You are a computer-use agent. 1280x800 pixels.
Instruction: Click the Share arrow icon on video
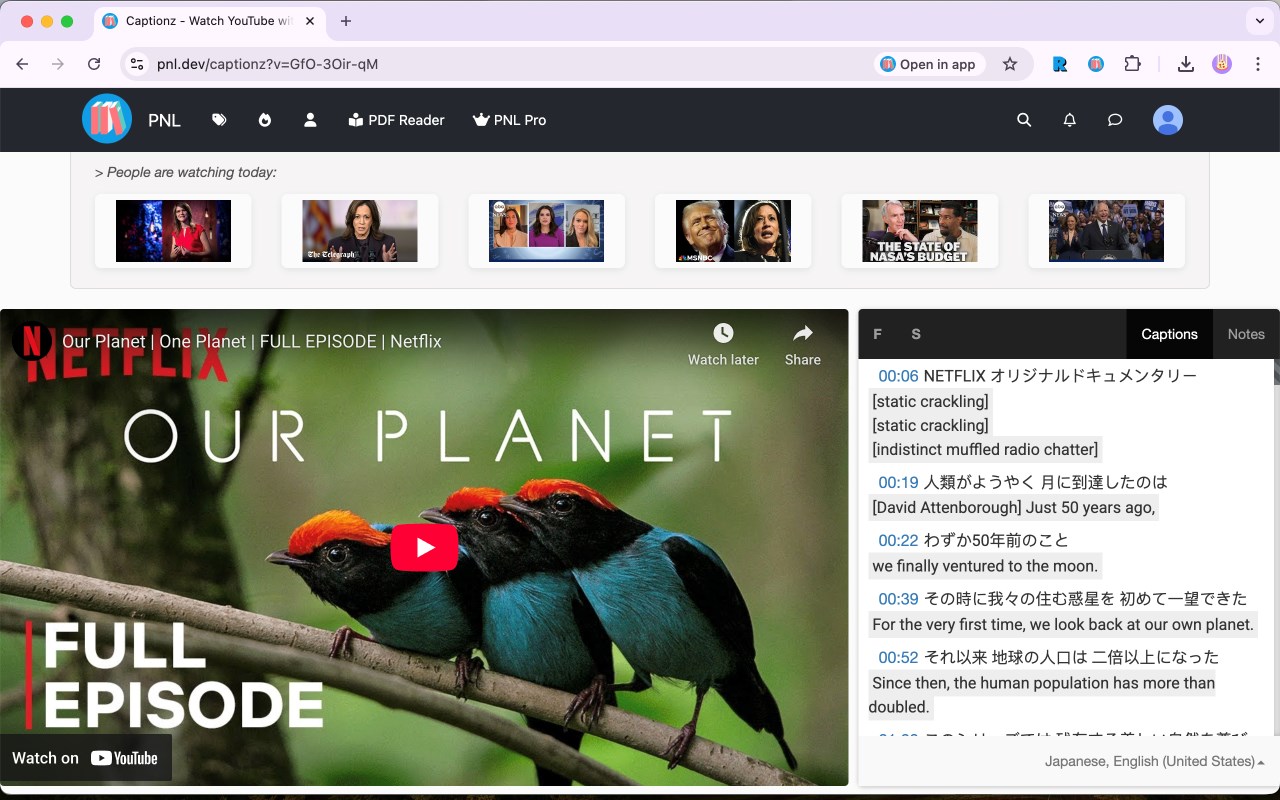click(802, 333)
